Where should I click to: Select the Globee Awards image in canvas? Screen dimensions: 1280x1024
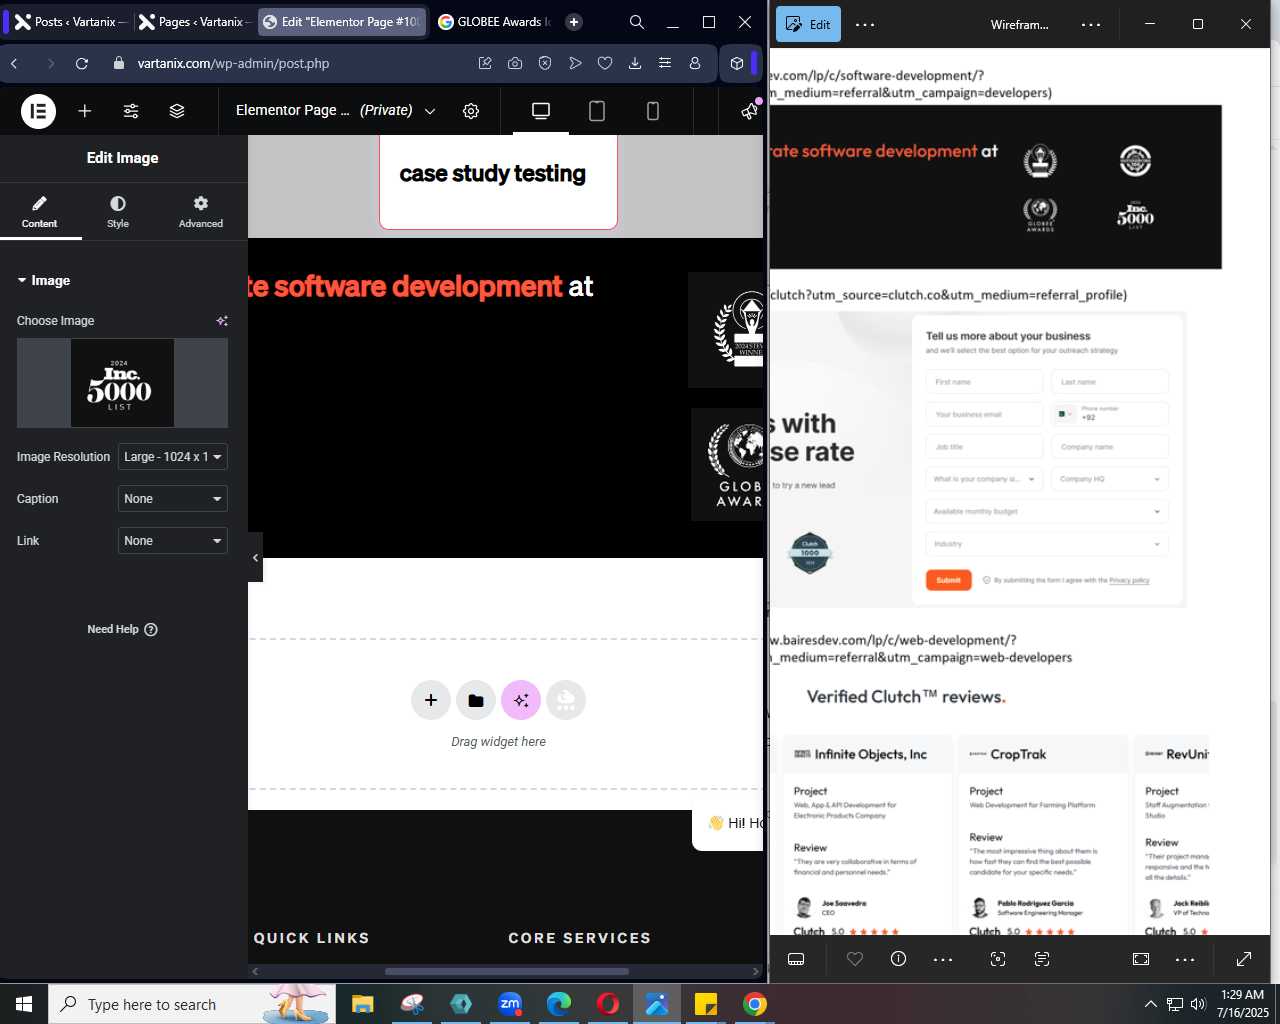(727, 465)
